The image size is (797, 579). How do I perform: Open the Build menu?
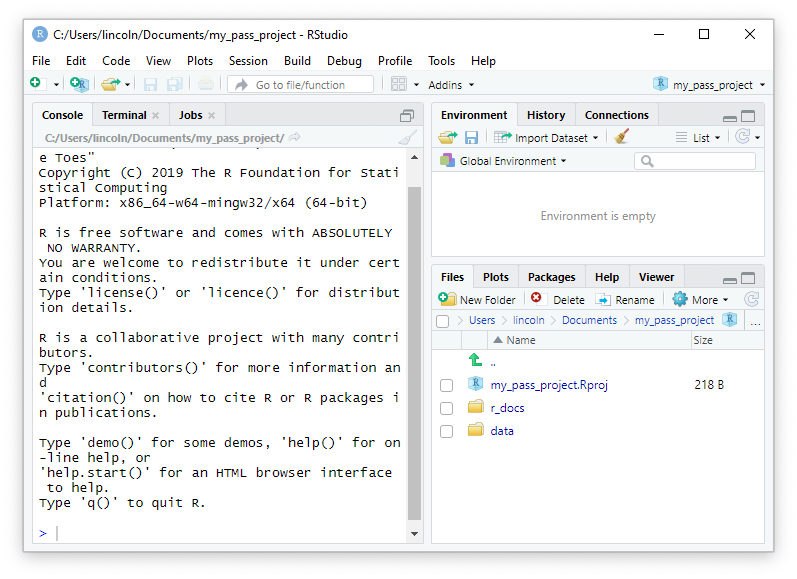pyautogui.click(x=297, y=61)
